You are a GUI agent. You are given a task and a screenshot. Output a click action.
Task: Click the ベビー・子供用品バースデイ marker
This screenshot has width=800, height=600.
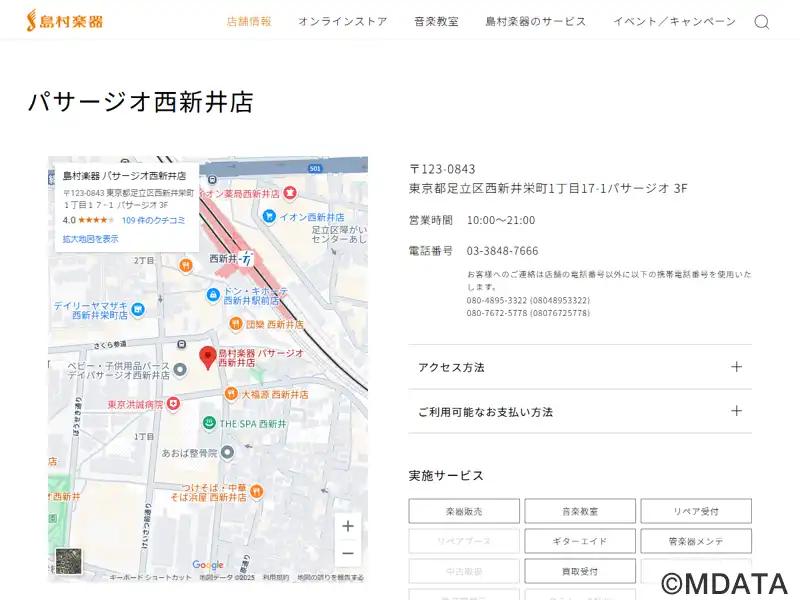coord(180,369)
